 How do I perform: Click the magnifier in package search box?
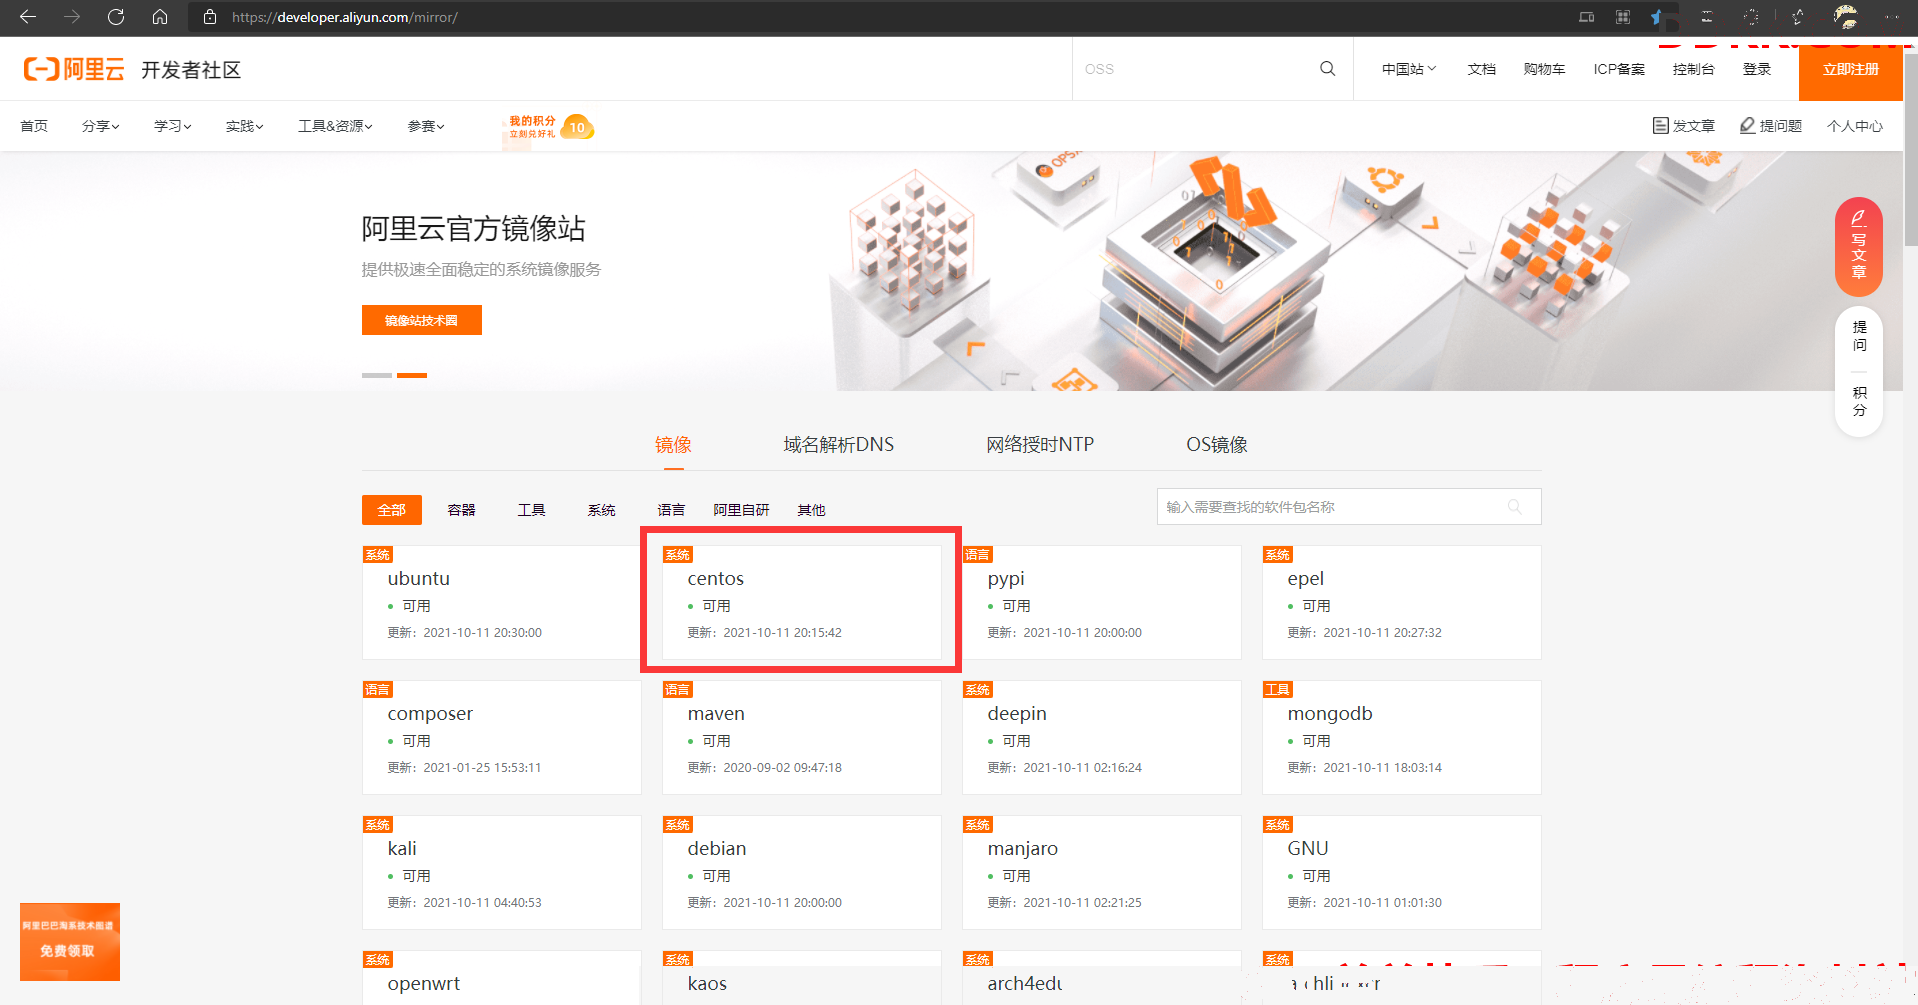[x=1515, y=507]
